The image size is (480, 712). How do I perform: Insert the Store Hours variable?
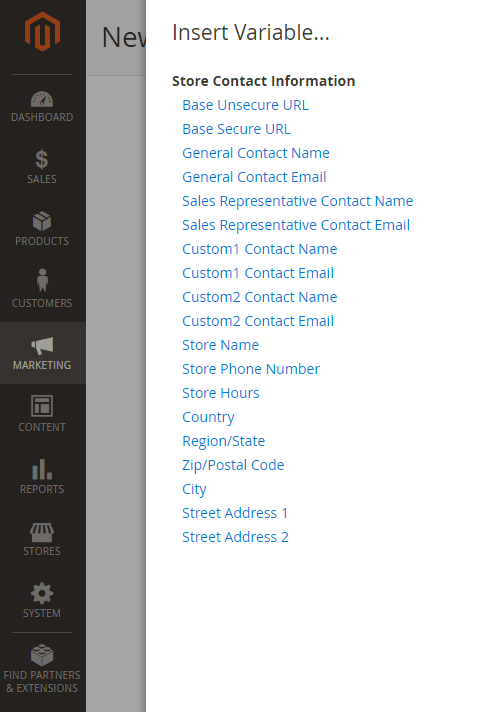click(221, 393)
